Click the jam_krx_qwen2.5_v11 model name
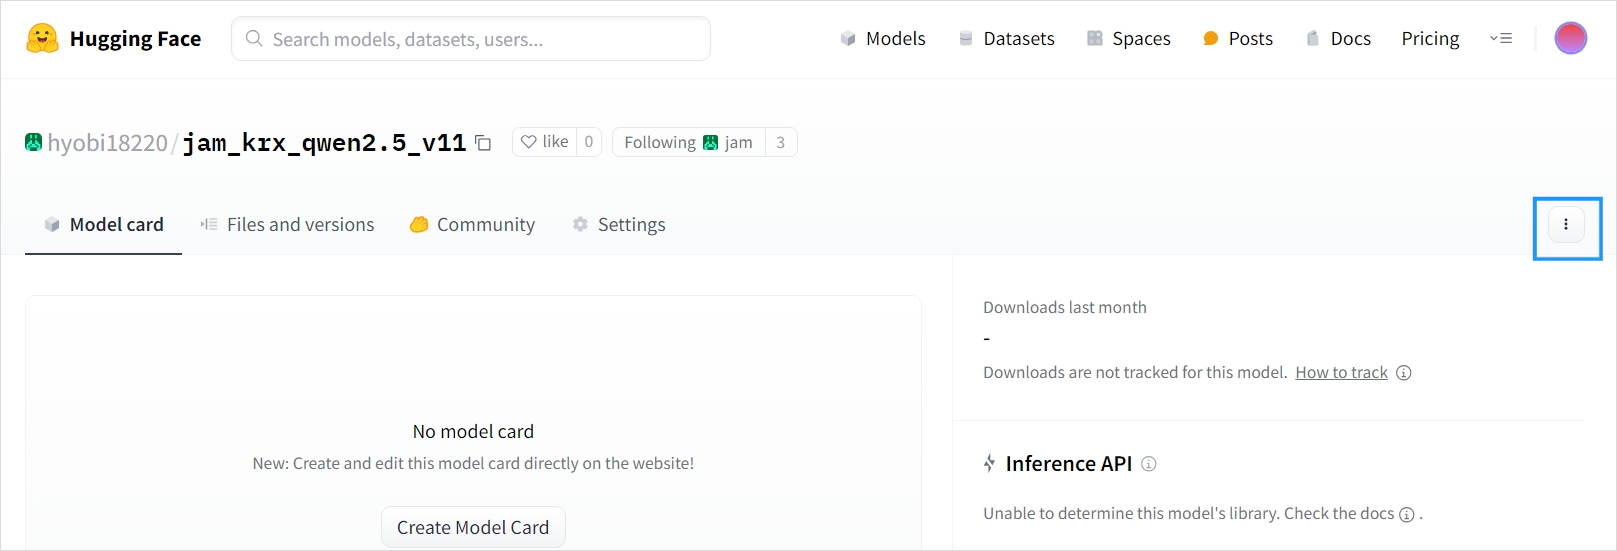The width and height of the screenshot is (1617, 551). pos(324,143)
